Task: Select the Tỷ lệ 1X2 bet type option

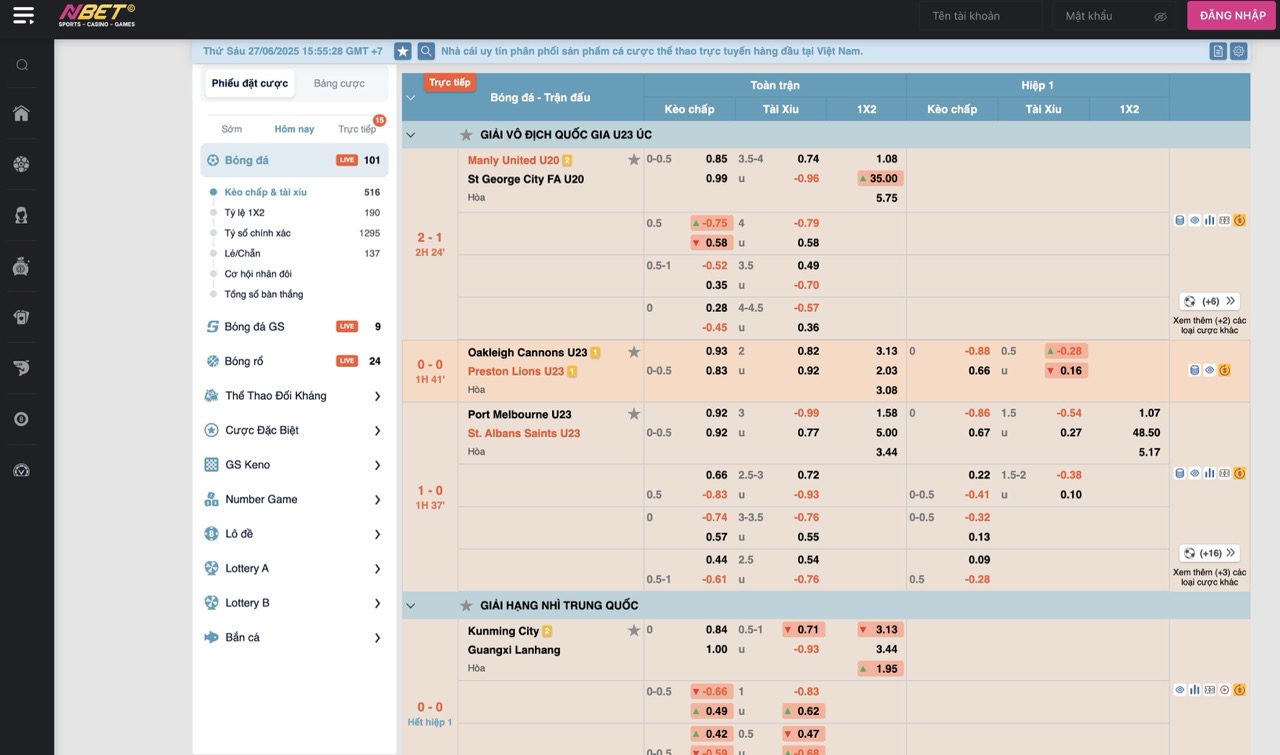Action: point(245,213)
